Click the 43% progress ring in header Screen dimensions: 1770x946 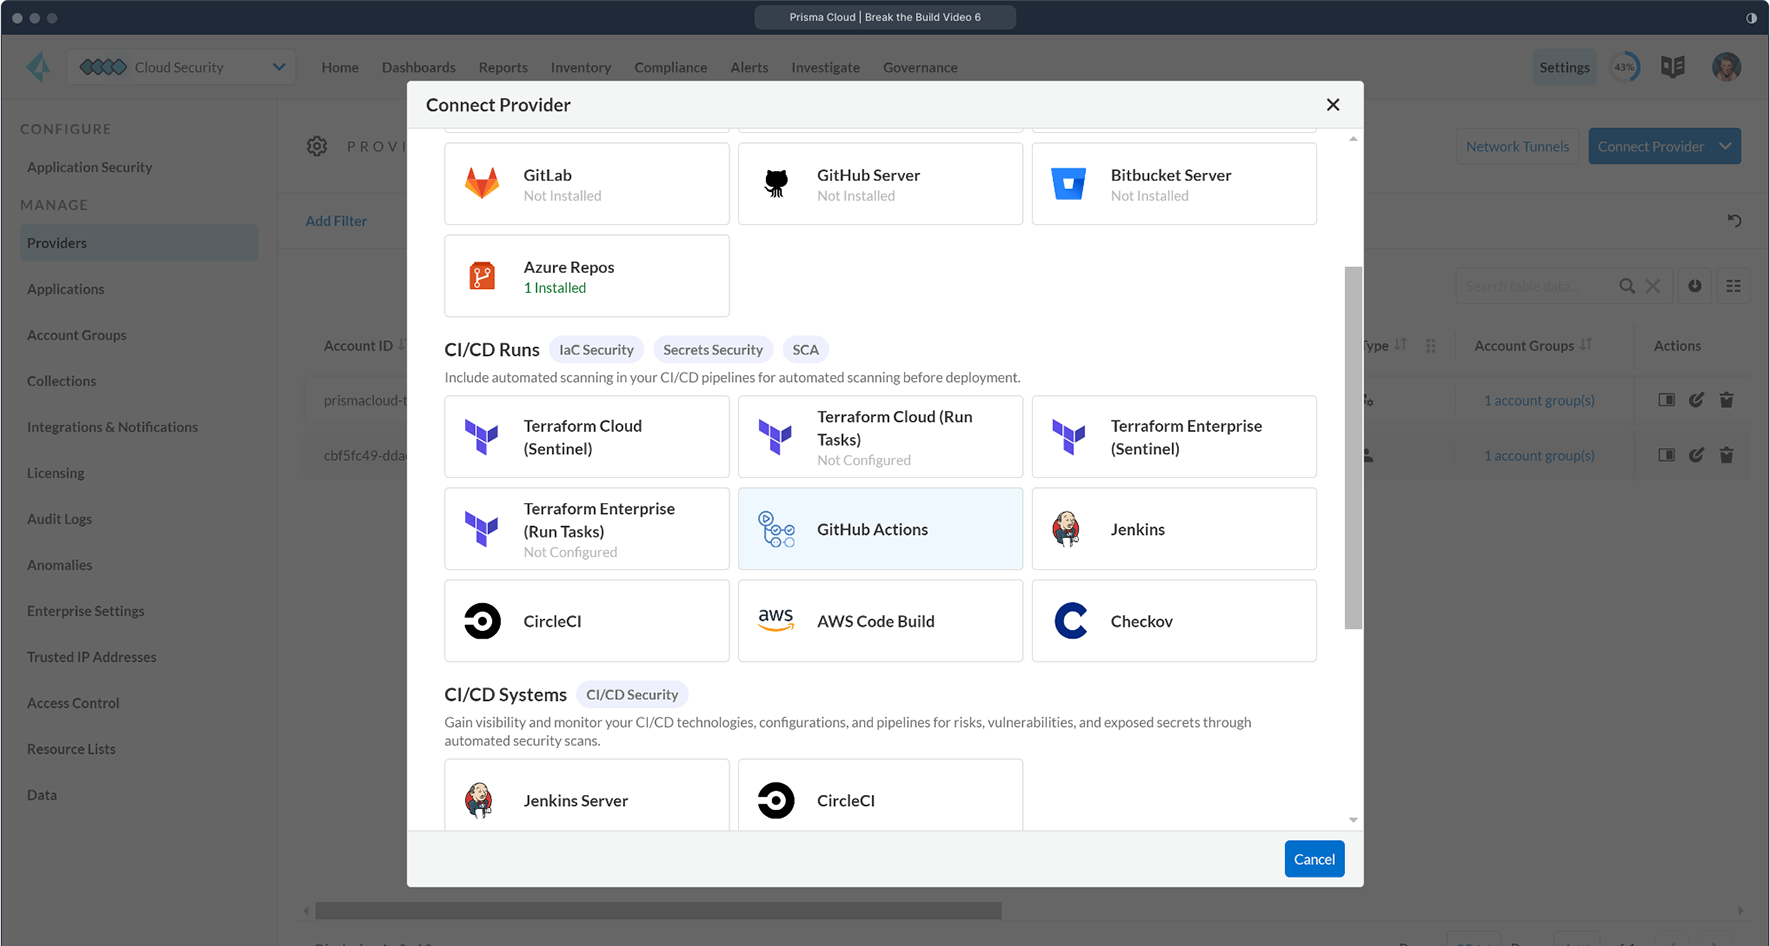pyautogui.click(x=1625, y=67)
